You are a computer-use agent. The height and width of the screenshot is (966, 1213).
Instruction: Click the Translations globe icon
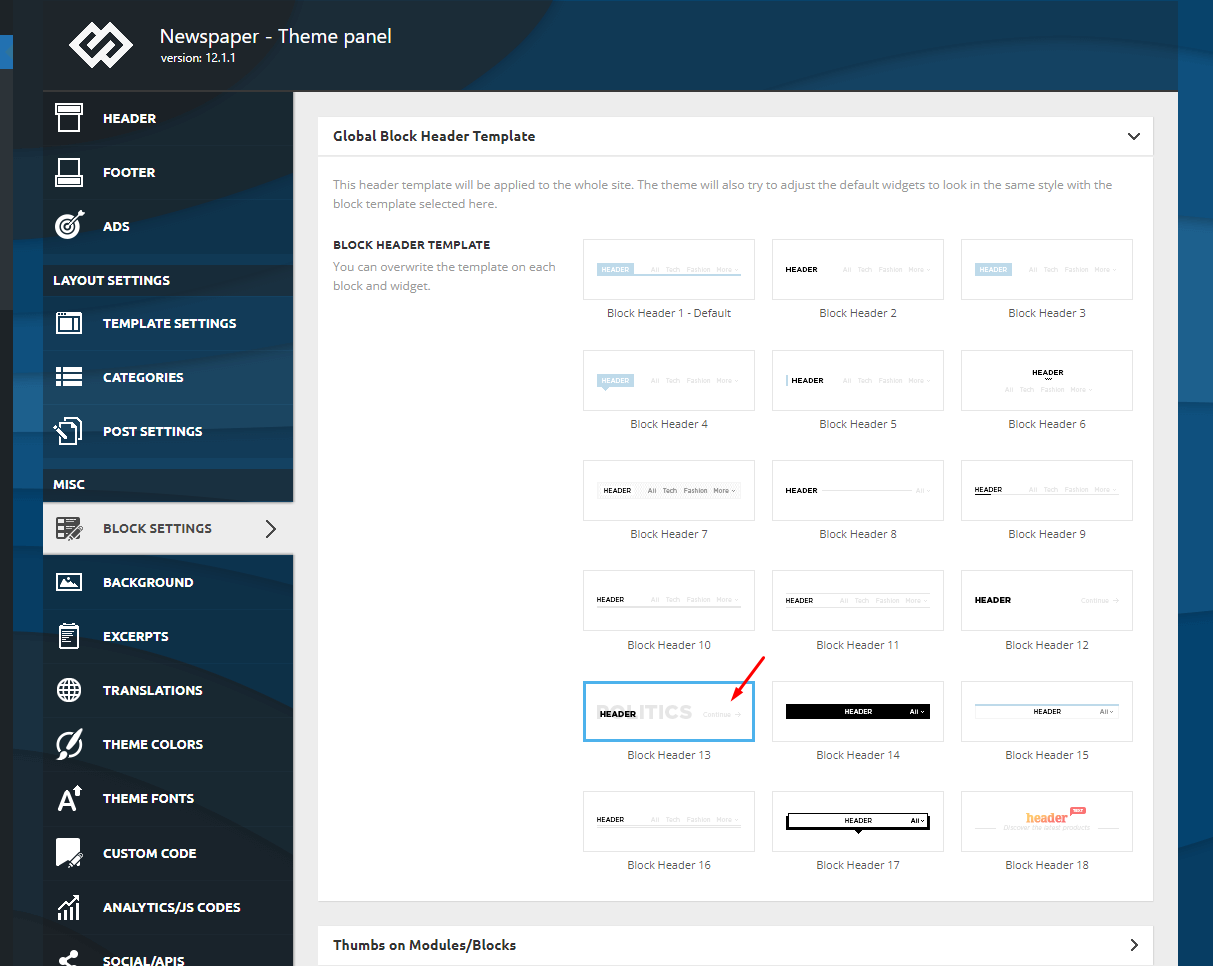(68, 690)
